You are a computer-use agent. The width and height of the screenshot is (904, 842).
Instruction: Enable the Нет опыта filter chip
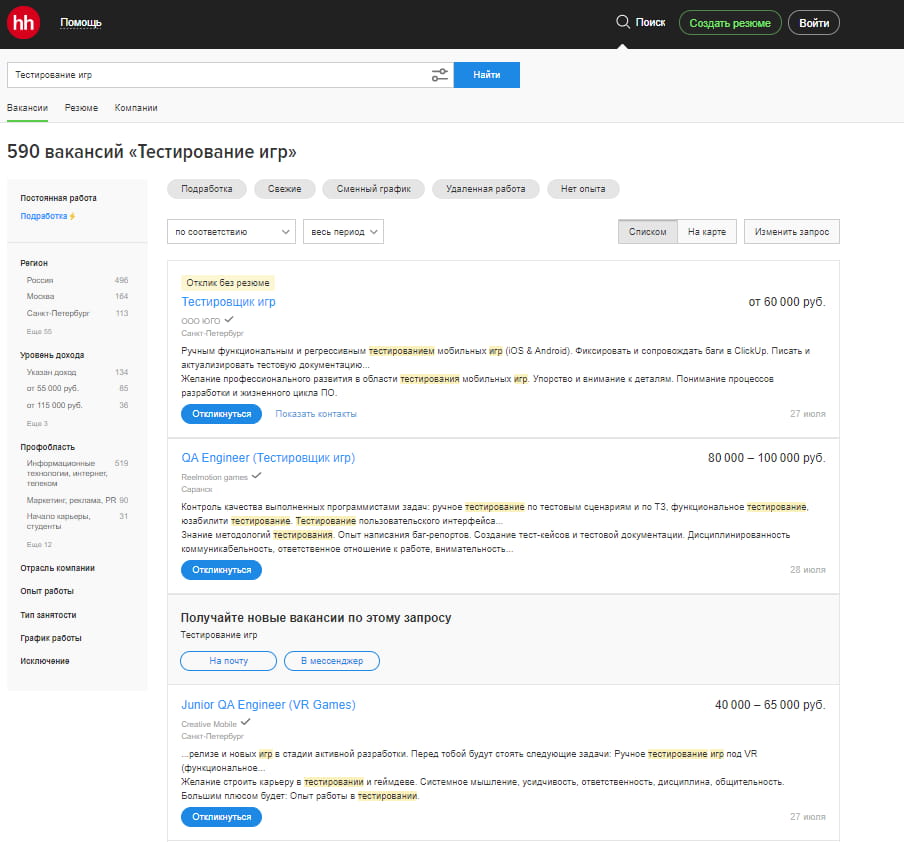pos(583,188)
